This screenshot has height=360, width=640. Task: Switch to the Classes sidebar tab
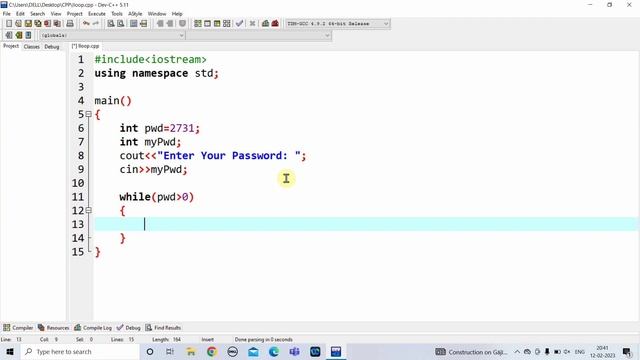point(31,47)
